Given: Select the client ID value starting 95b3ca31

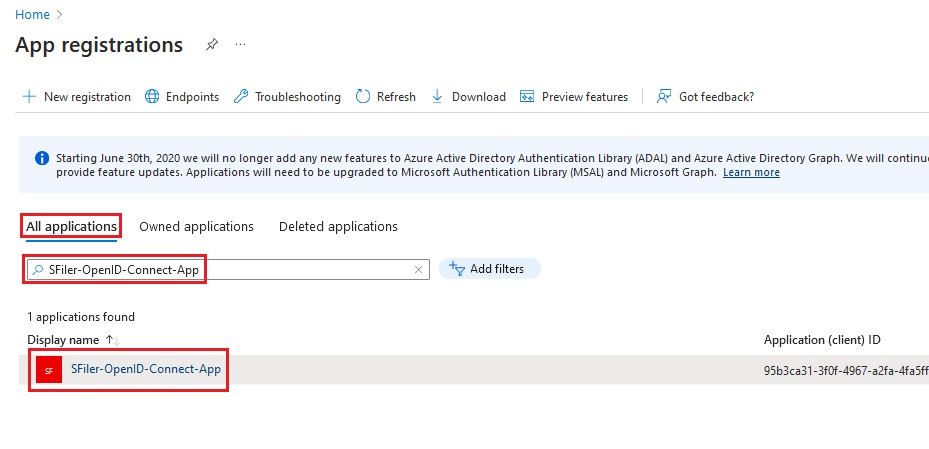Looking at the screenshot, I should (846, 371).
